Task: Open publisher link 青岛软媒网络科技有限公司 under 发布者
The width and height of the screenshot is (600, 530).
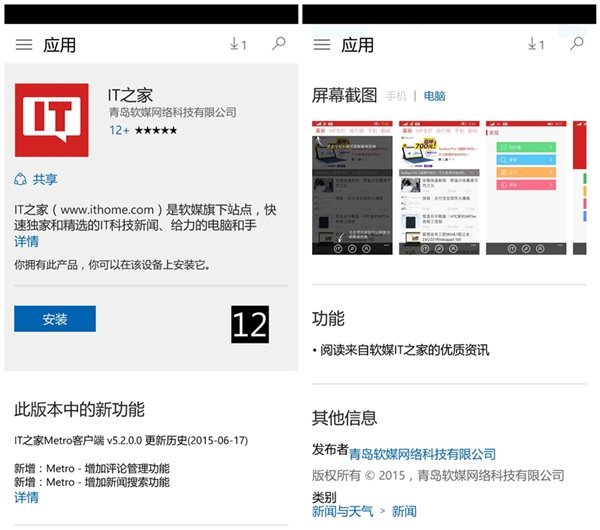Action: [422, 455]
